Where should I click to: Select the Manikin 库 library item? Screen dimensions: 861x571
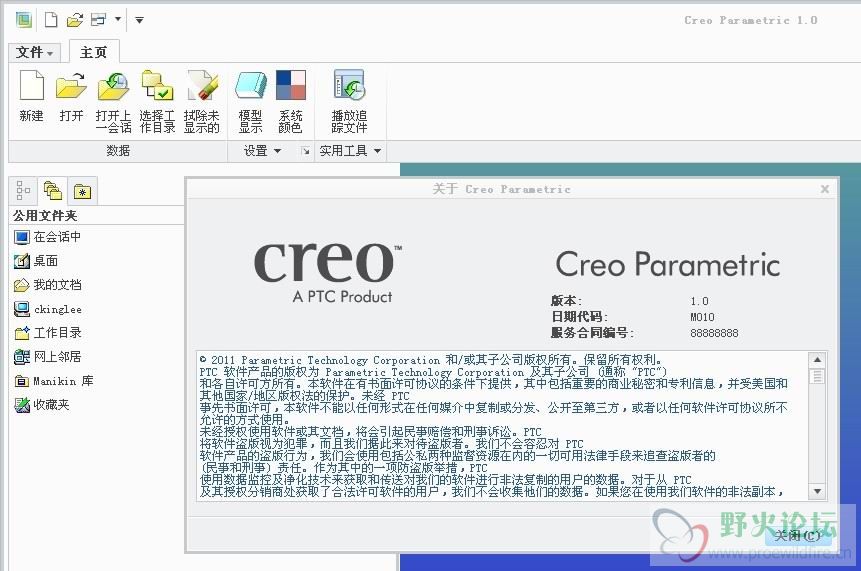click(x=54, y=380)
